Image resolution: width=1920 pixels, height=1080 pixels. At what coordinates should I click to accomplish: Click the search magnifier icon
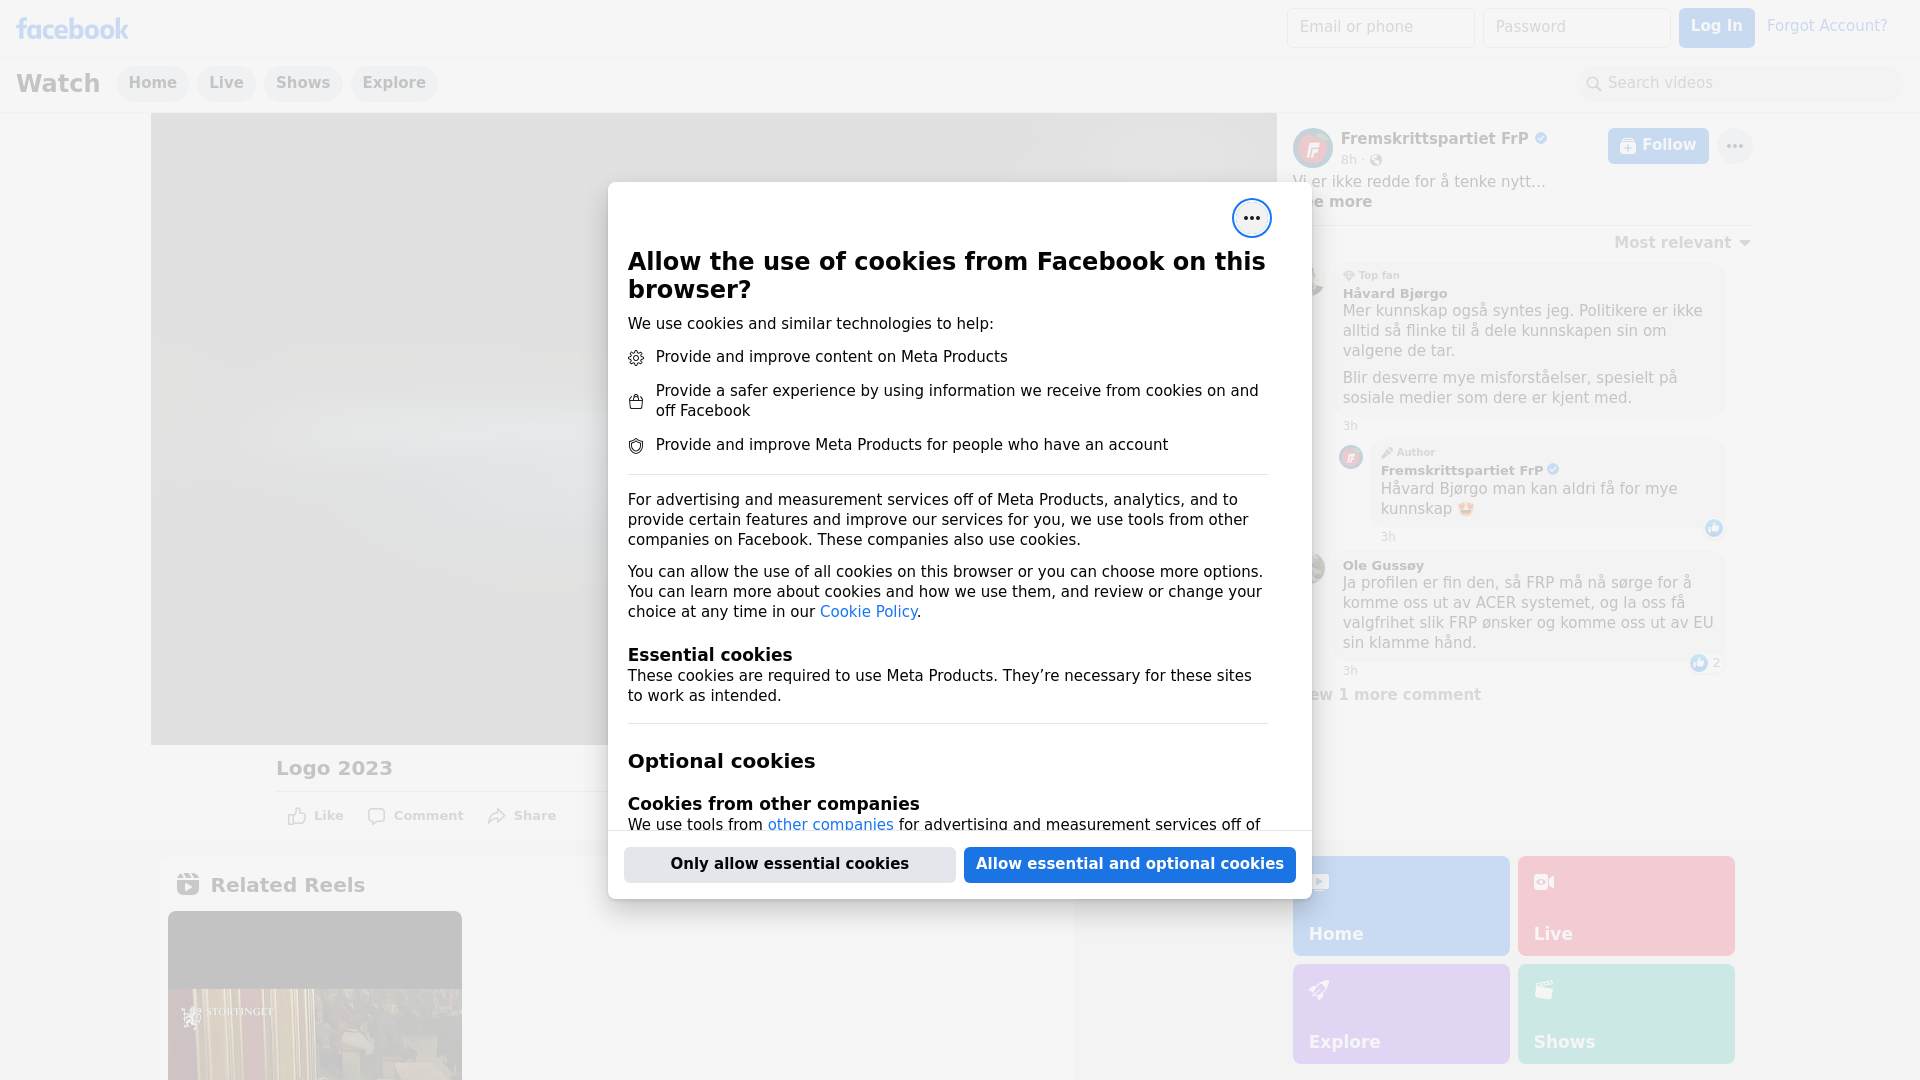click(1593, 84)
